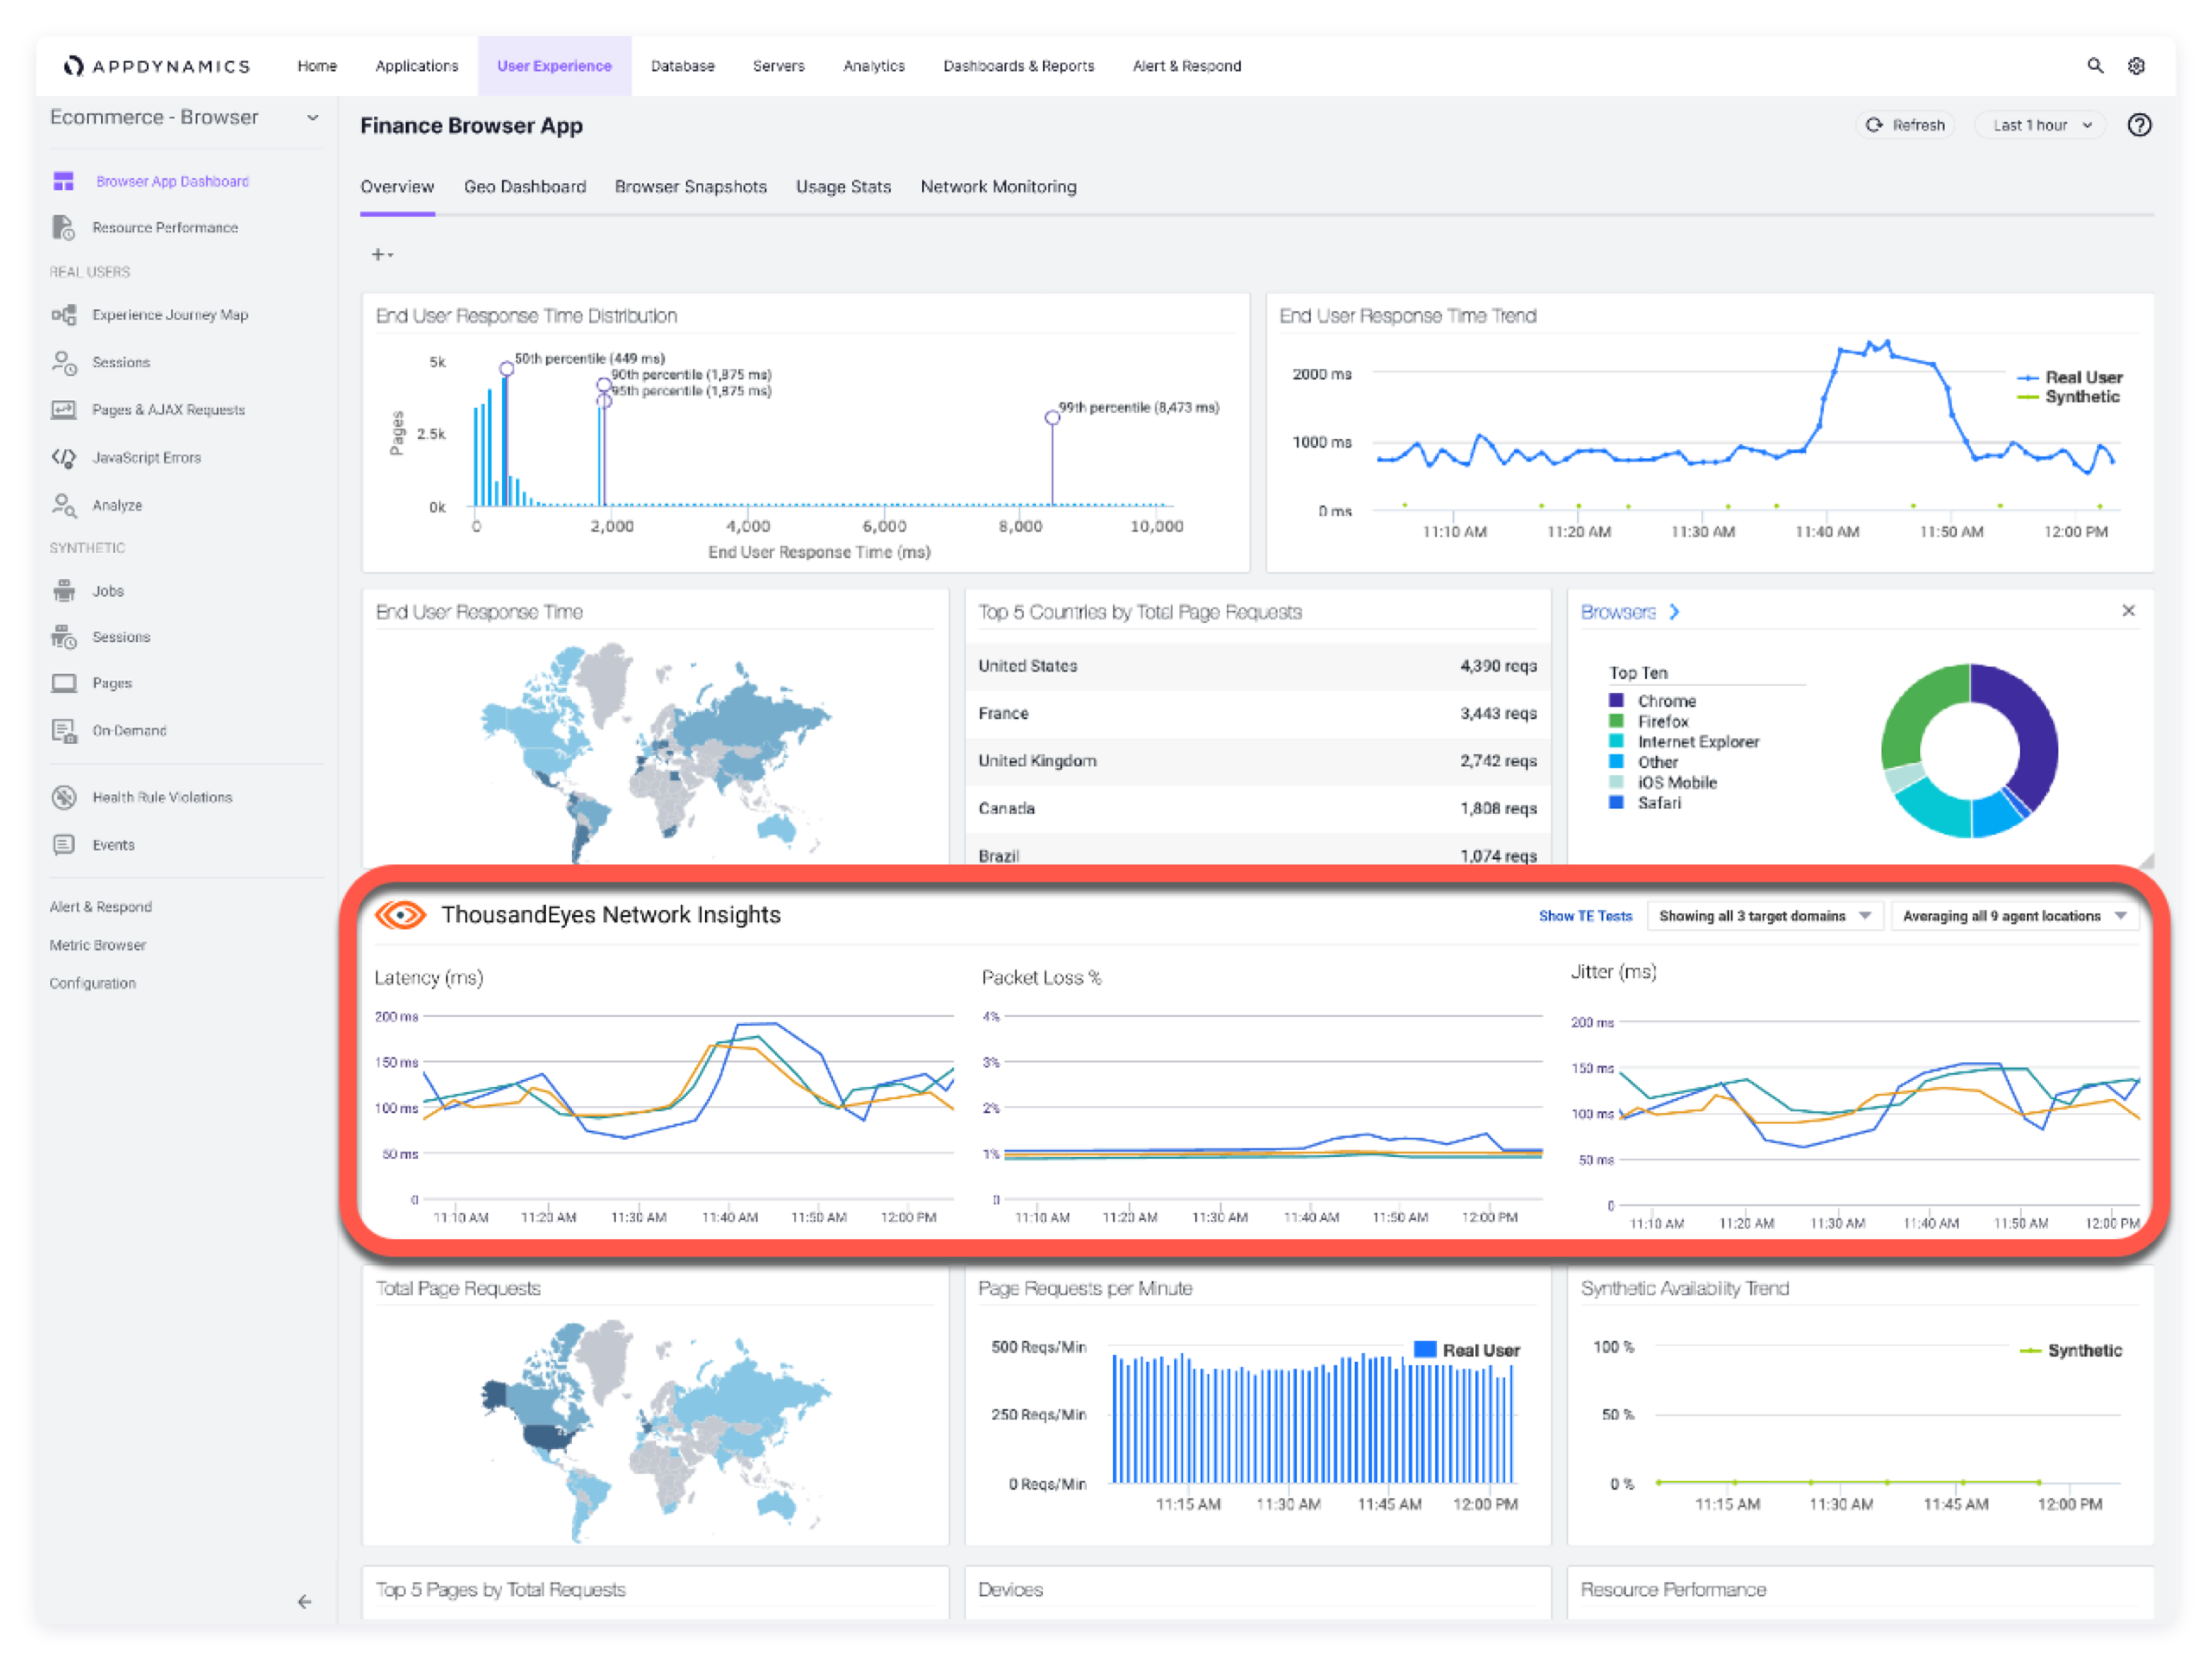2212x1659 pixels.
Task: Open the Metric Browser sidebar link
Action: coord(98,945)
